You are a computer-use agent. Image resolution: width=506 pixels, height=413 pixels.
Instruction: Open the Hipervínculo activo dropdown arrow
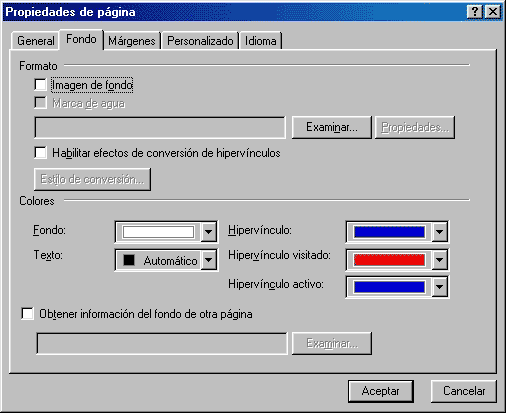tap(440, 287)
